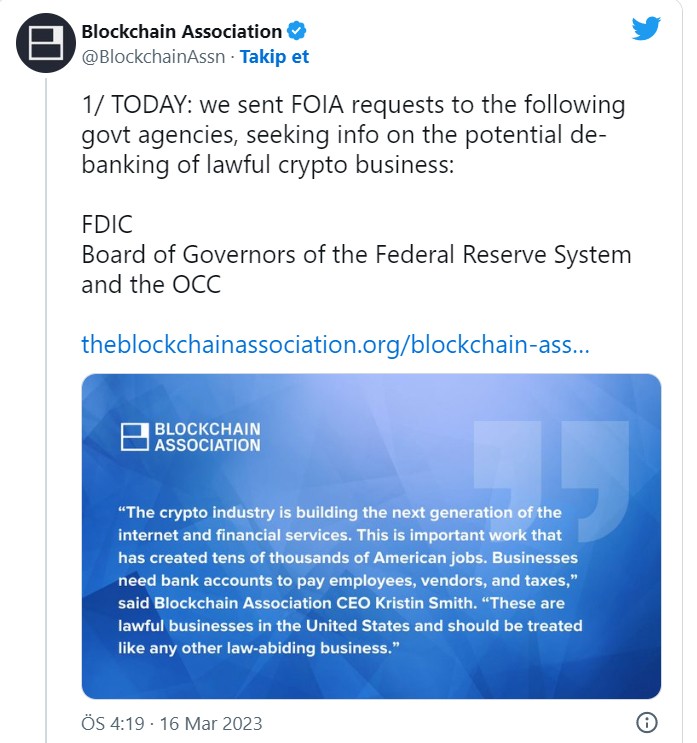
Task: Click the FDIC line in the tweet
Action: (x=107, y=224)
